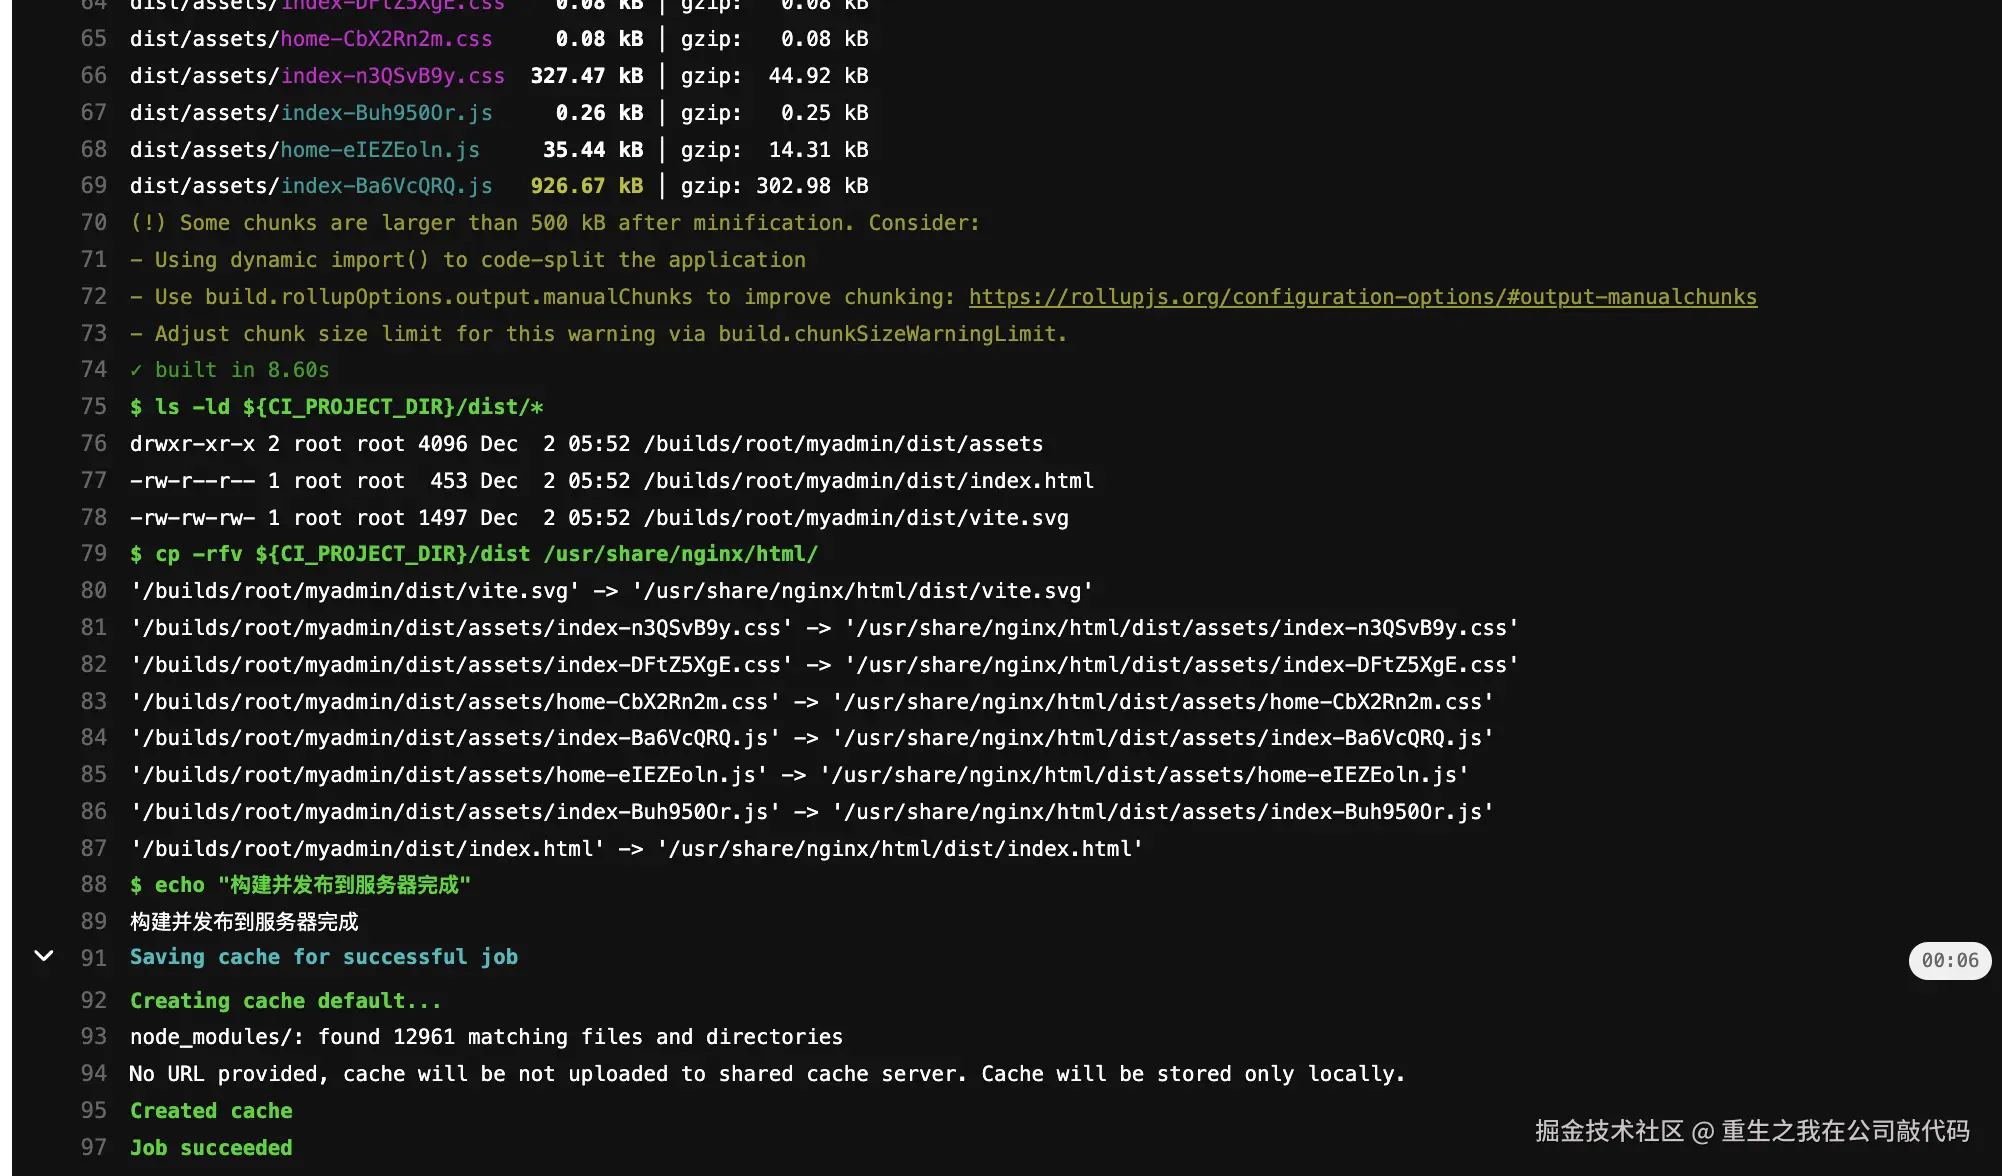The height and width of the screenshot is (1176, 2002).
Task: Click line number 88 beside the echo command
Action: click(x=93, y=885)
